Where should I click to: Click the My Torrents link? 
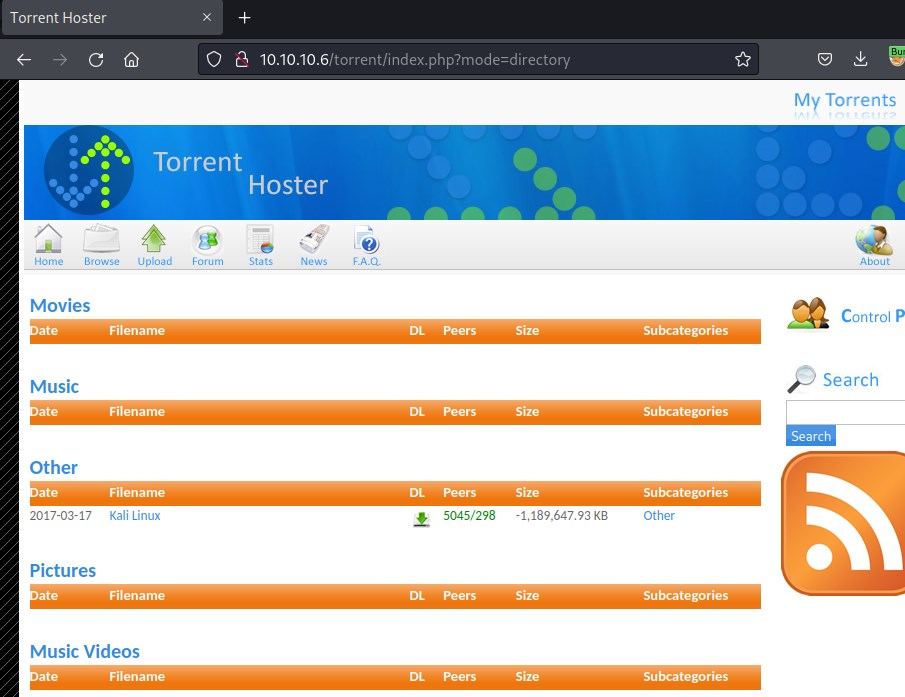(844, 100)
